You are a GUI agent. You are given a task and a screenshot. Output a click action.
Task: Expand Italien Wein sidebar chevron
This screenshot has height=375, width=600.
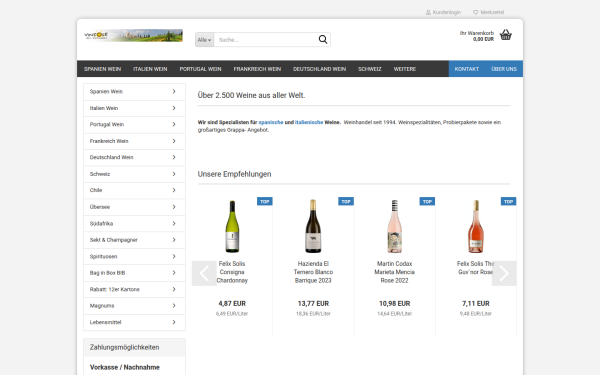174,108
